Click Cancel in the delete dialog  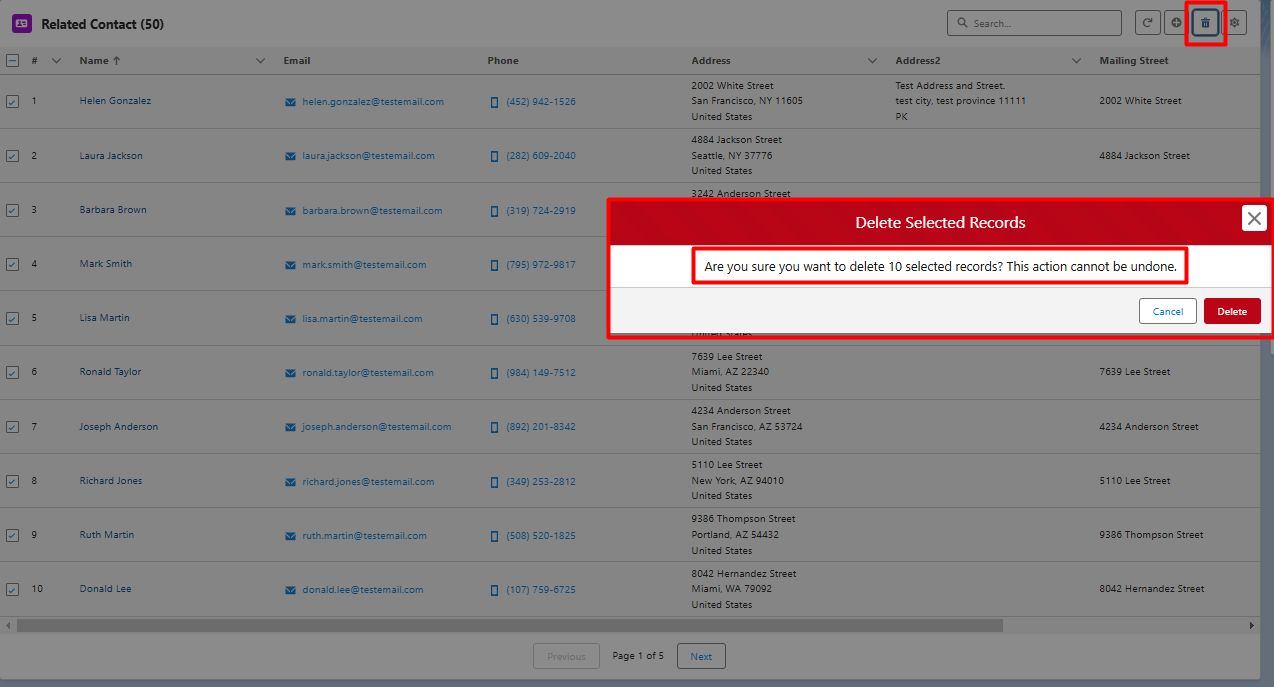tap(1168, 311)
